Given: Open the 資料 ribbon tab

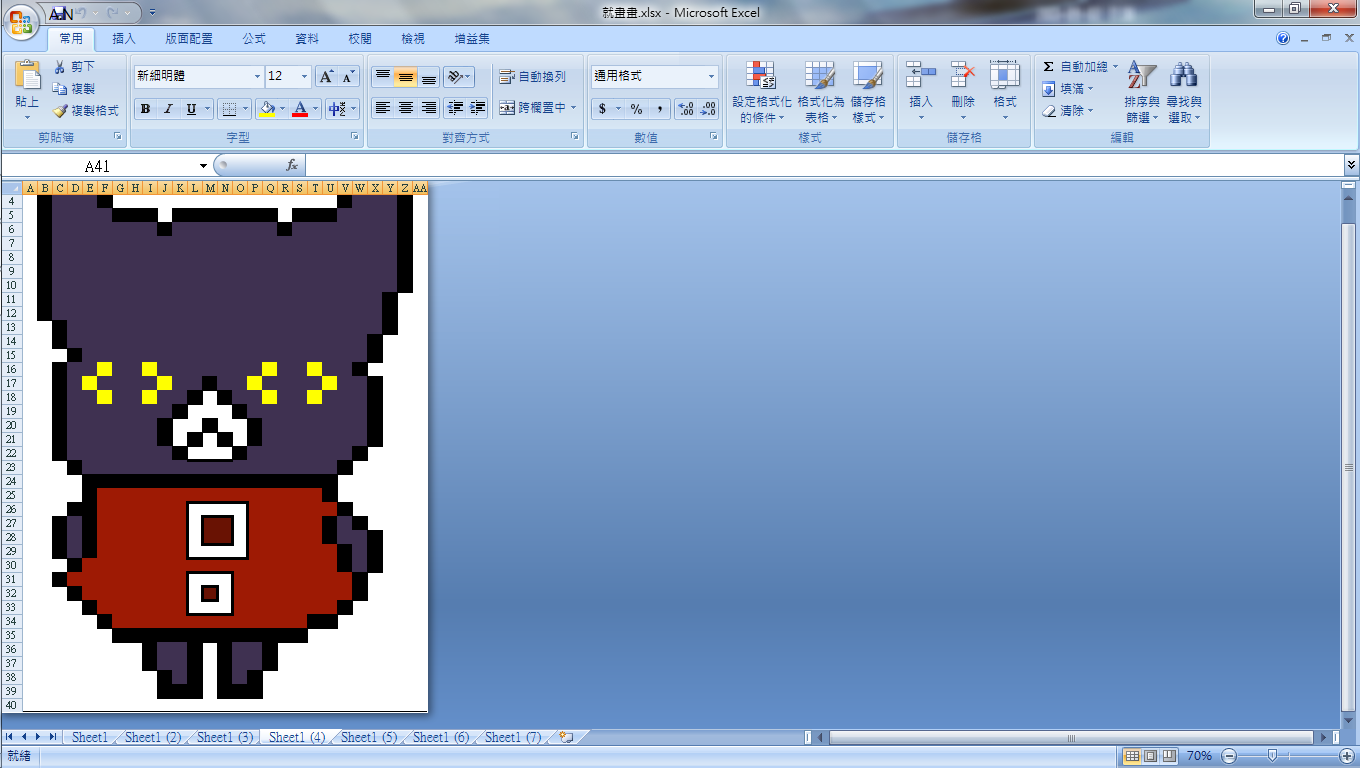Looking at the screenshot, I should (307, 39).
